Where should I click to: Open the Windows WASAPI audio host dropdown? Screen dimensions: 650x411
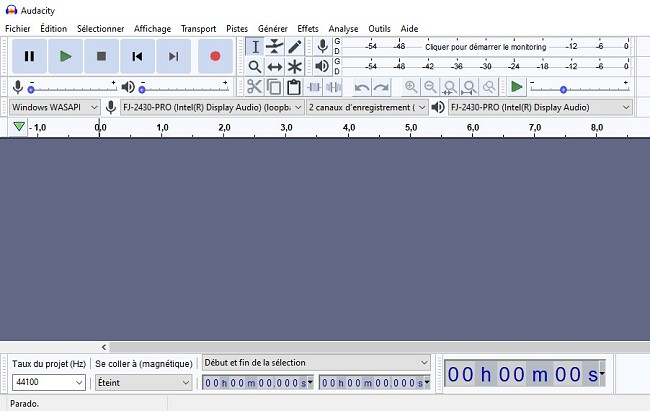[x=54, y=107]
